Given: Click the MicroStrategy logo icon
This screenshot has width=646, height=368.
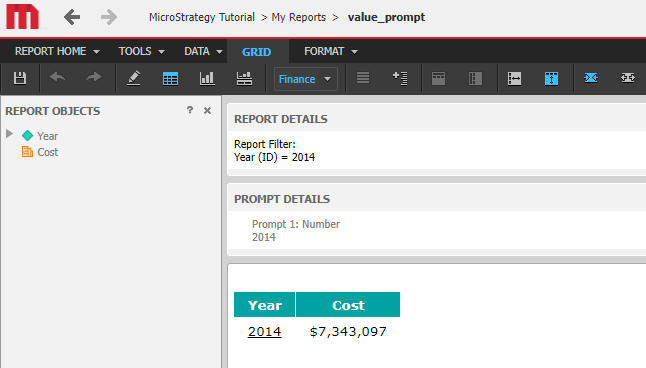Looking at the screenshot, I should click(x=23, y=17).
